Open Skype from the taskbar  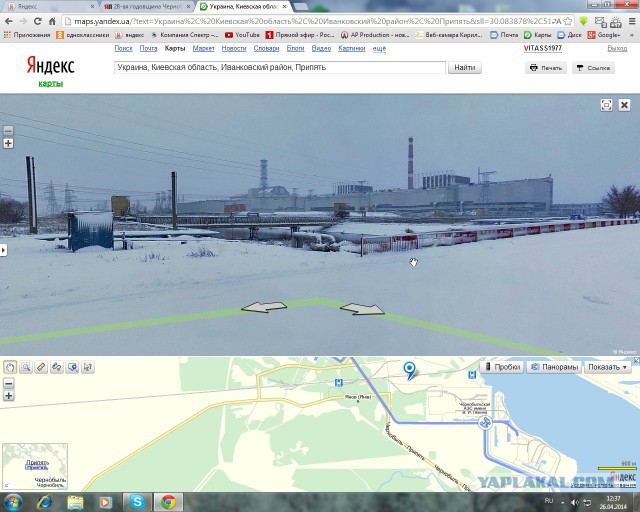coord(137,502)
